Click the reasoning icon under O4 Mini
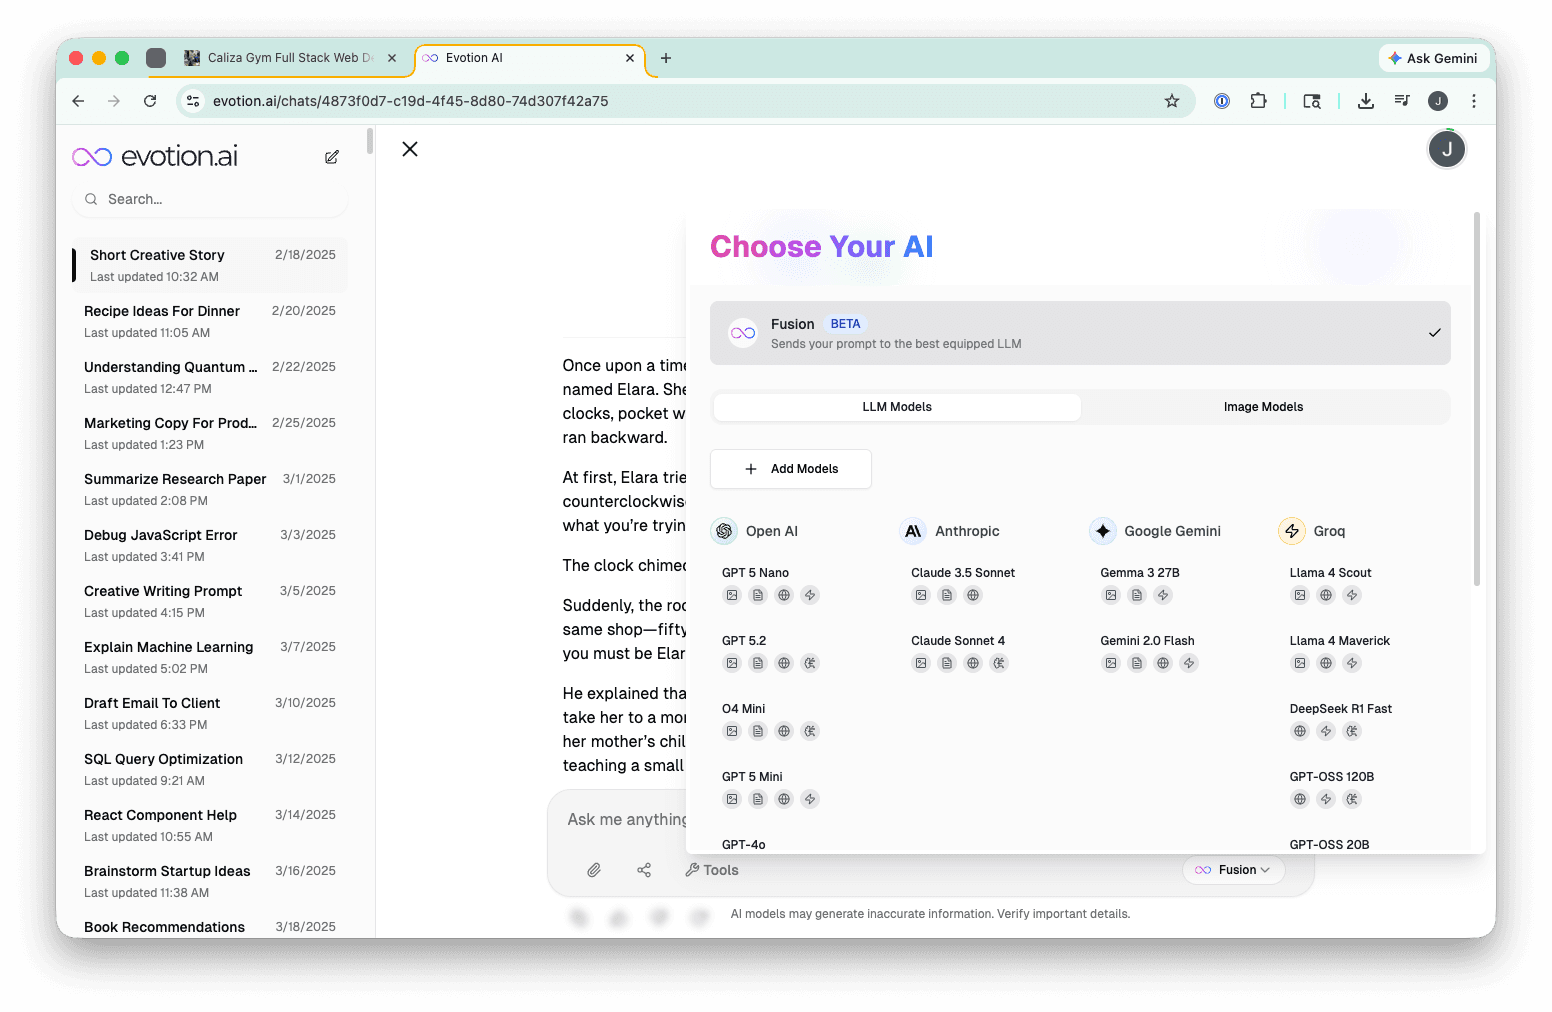This screenshot has height=1012, width=1552. click(810, 731)
